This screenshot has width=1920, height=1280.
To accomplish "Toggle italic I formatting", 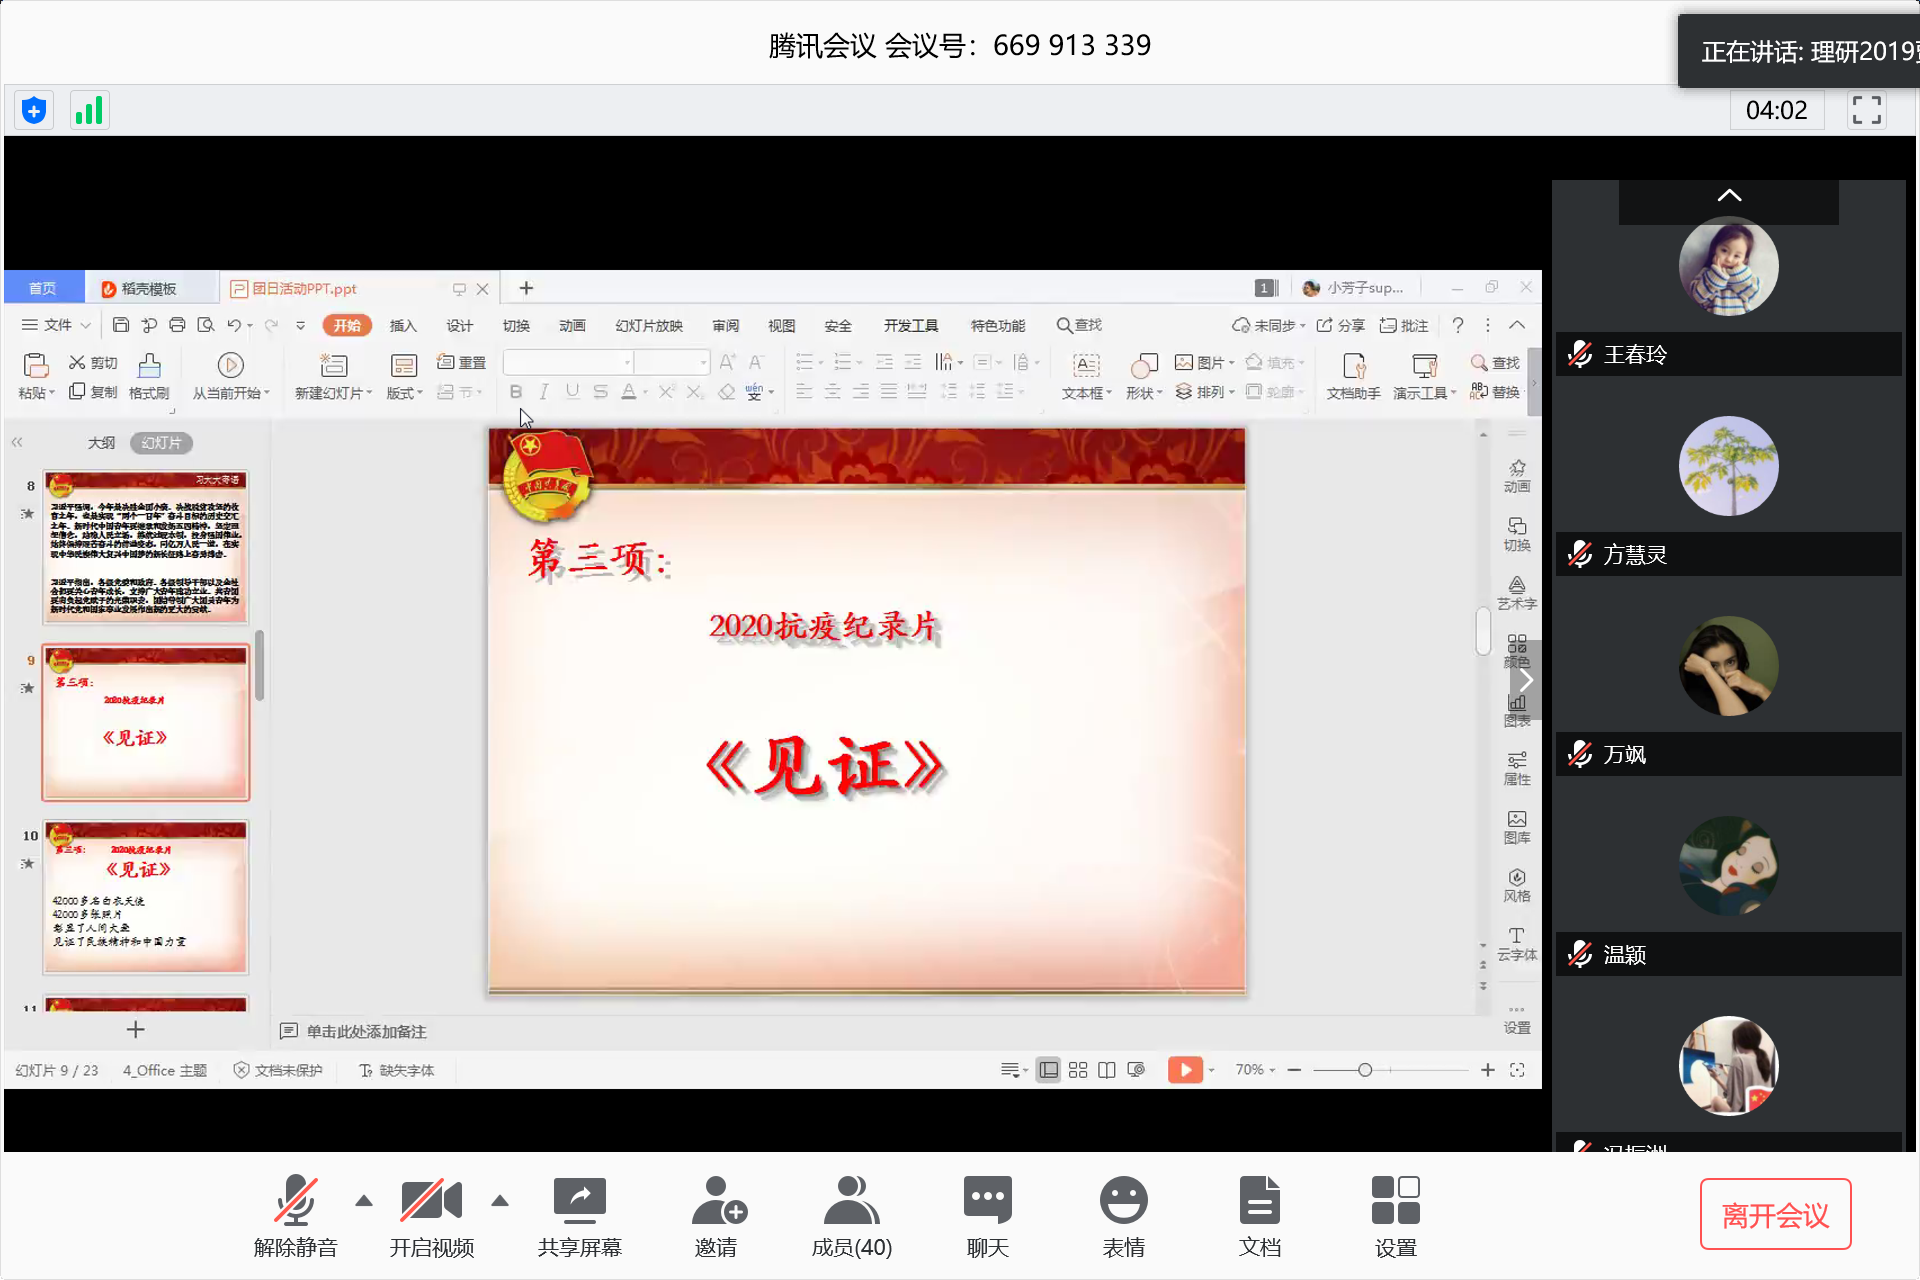I will pos(544,392).
